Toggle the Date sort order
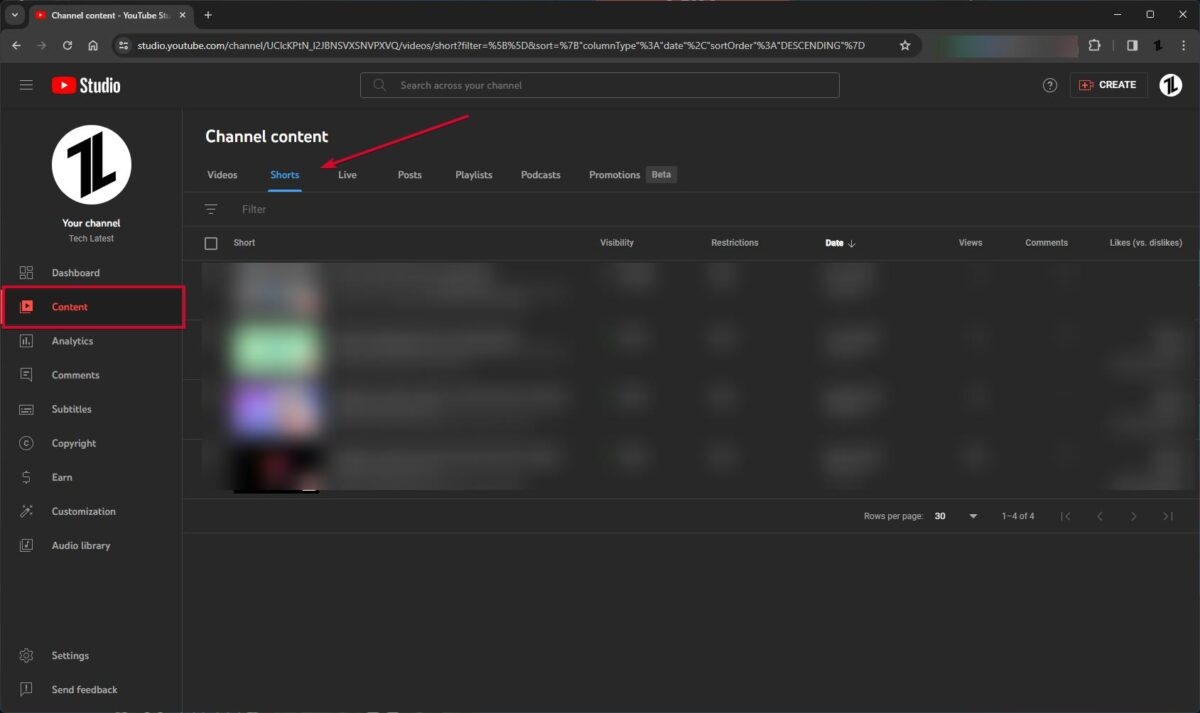Image resolution: width=1200 pixels, height=713 pixels. [840, 242]
